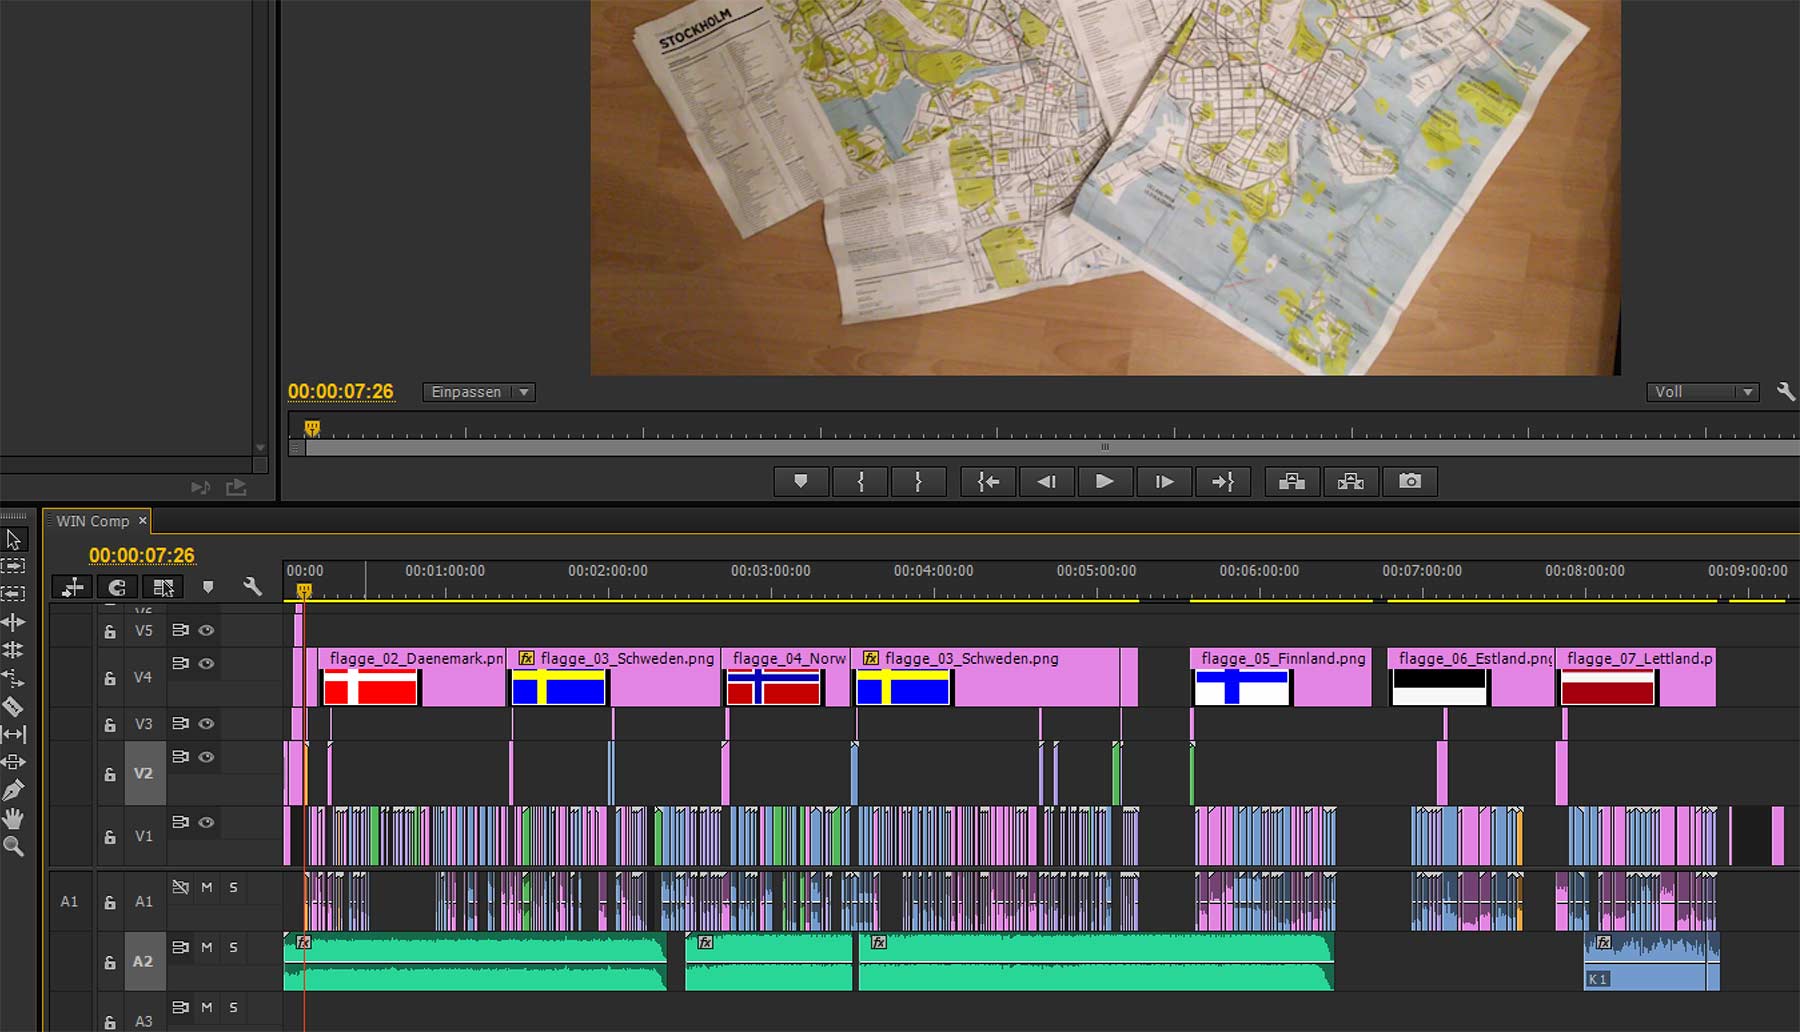Click the Export Frame camera icon
Viewport: 1800px width, 1032px height.
coord(1409,482)
